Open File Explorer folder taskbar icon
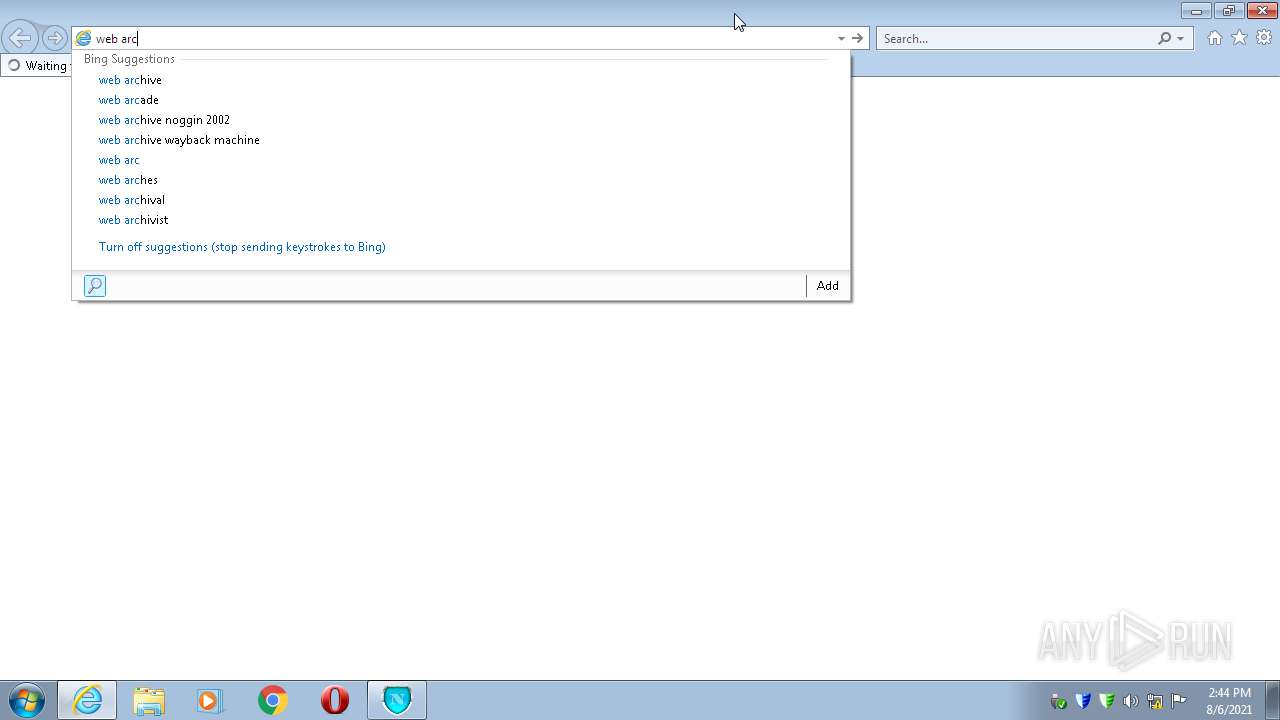The image size is (1280, 720). click(x=149, y=700)
